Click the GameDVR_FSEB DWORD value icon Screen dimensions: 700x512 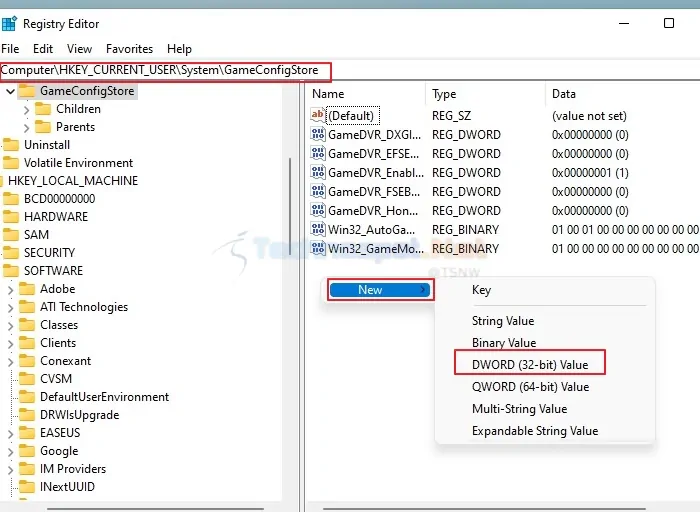tap(318, 191)
